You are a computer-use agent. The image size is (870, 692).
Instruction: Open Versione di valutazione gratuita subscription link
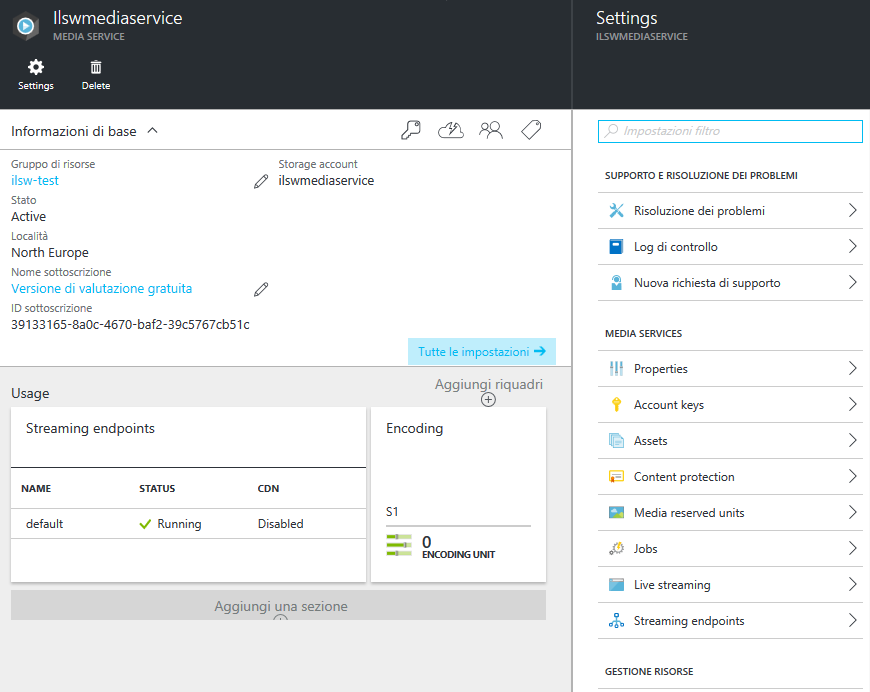[x=102, y=289]
